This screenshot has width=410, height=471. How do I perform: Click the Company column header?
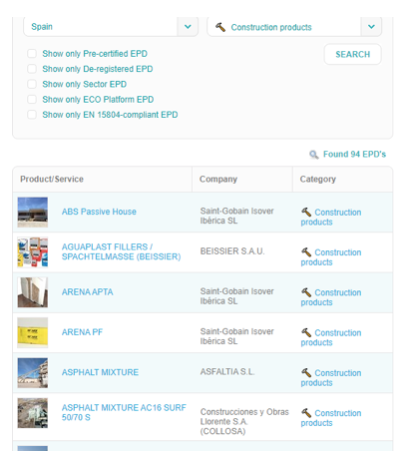click(218, 179)
